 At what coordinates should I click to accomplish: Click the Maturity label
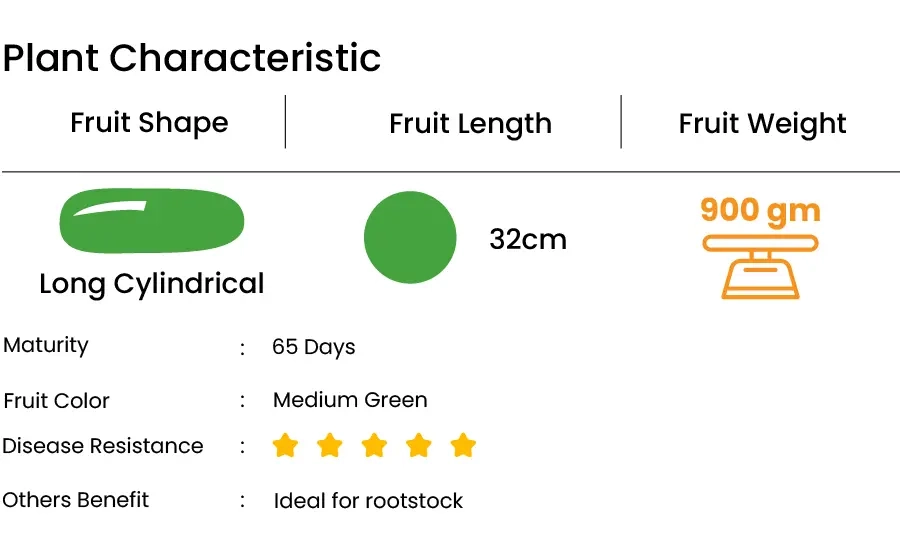point(46,346)
